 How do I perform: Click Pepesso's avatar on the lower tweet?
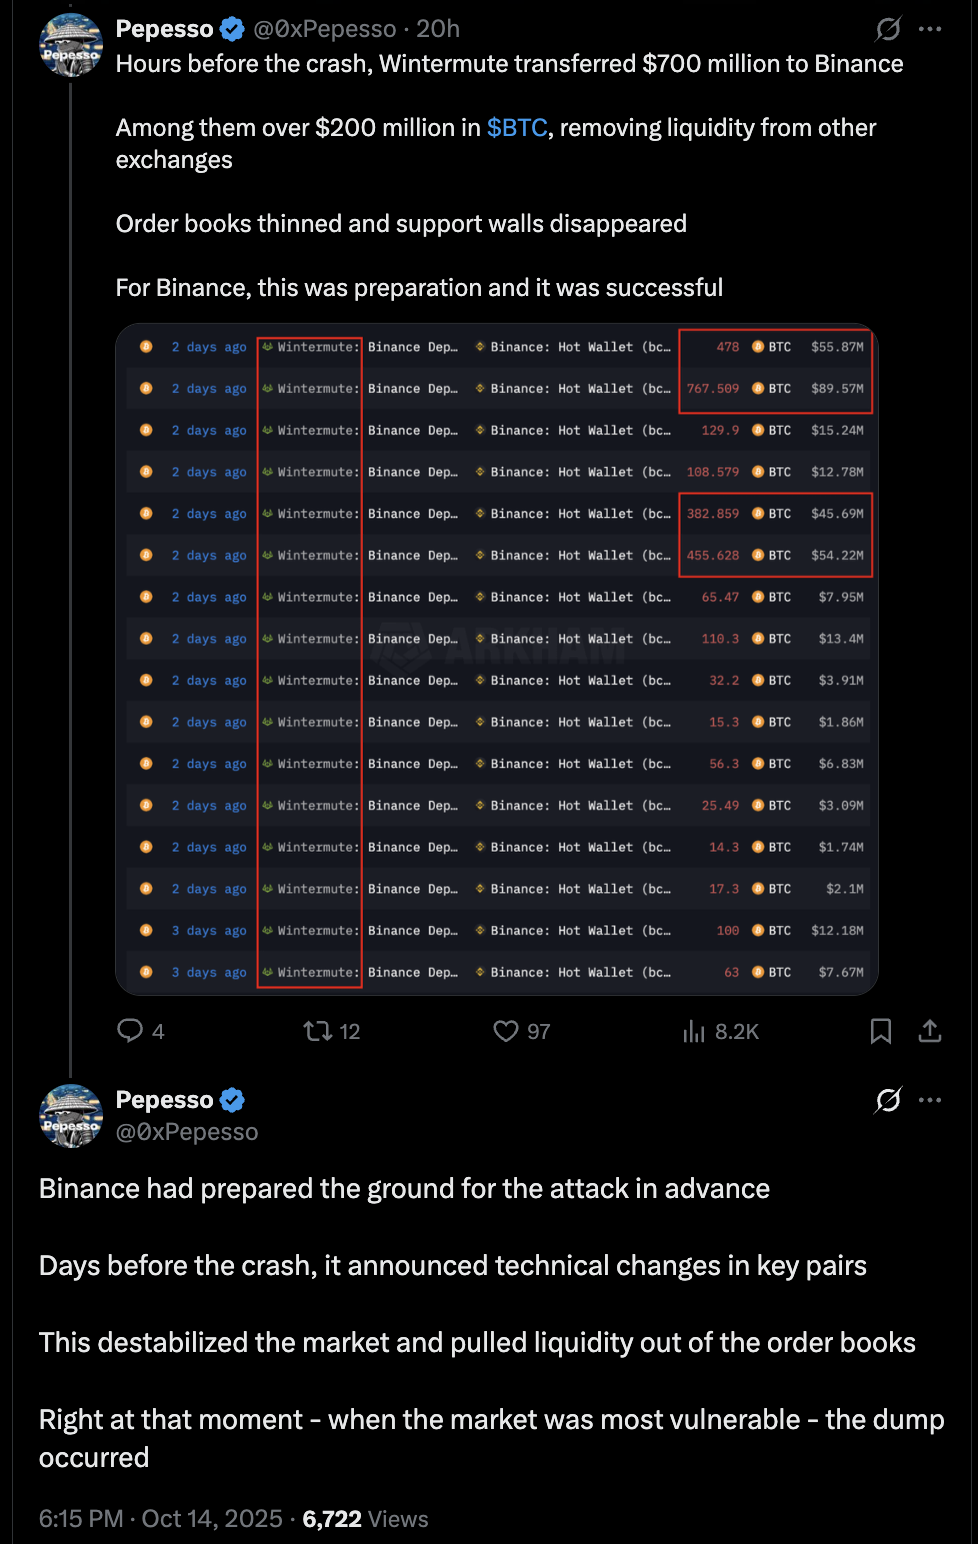70,1116
